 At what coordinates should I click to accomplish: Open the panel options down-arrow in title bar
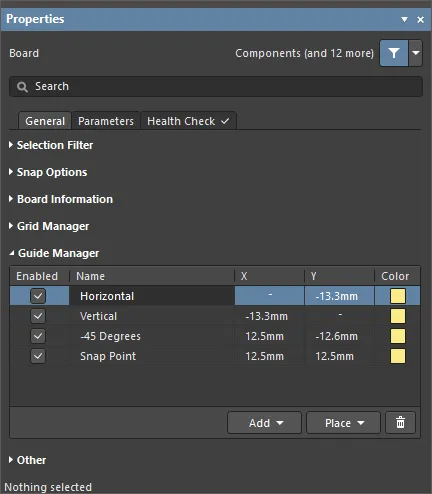pos(404,19)
